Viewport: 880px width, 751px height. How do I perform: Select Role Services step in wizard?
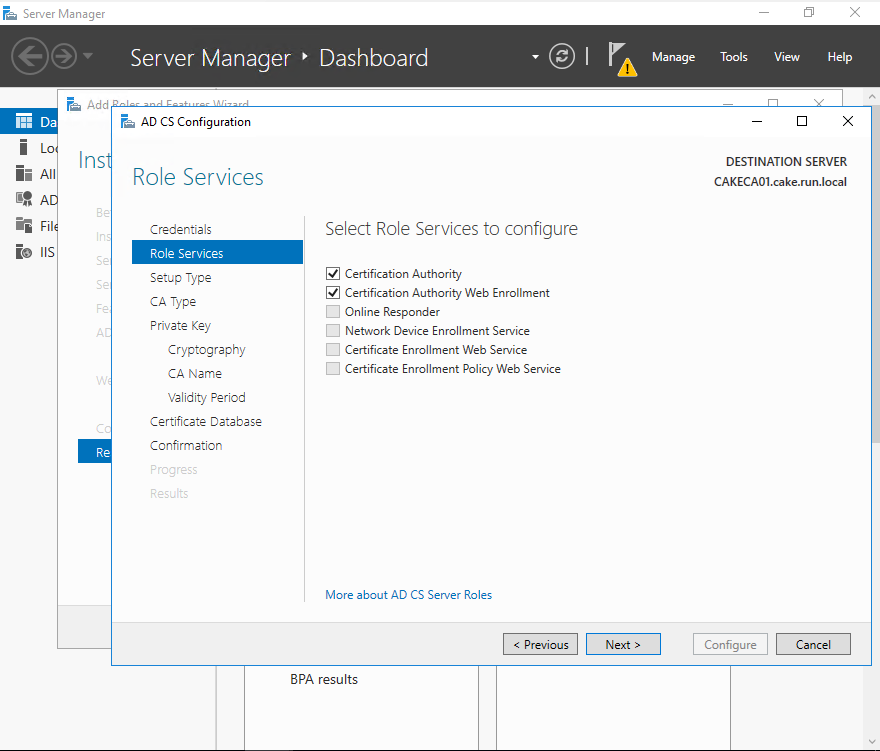click(x=217, y=253)
